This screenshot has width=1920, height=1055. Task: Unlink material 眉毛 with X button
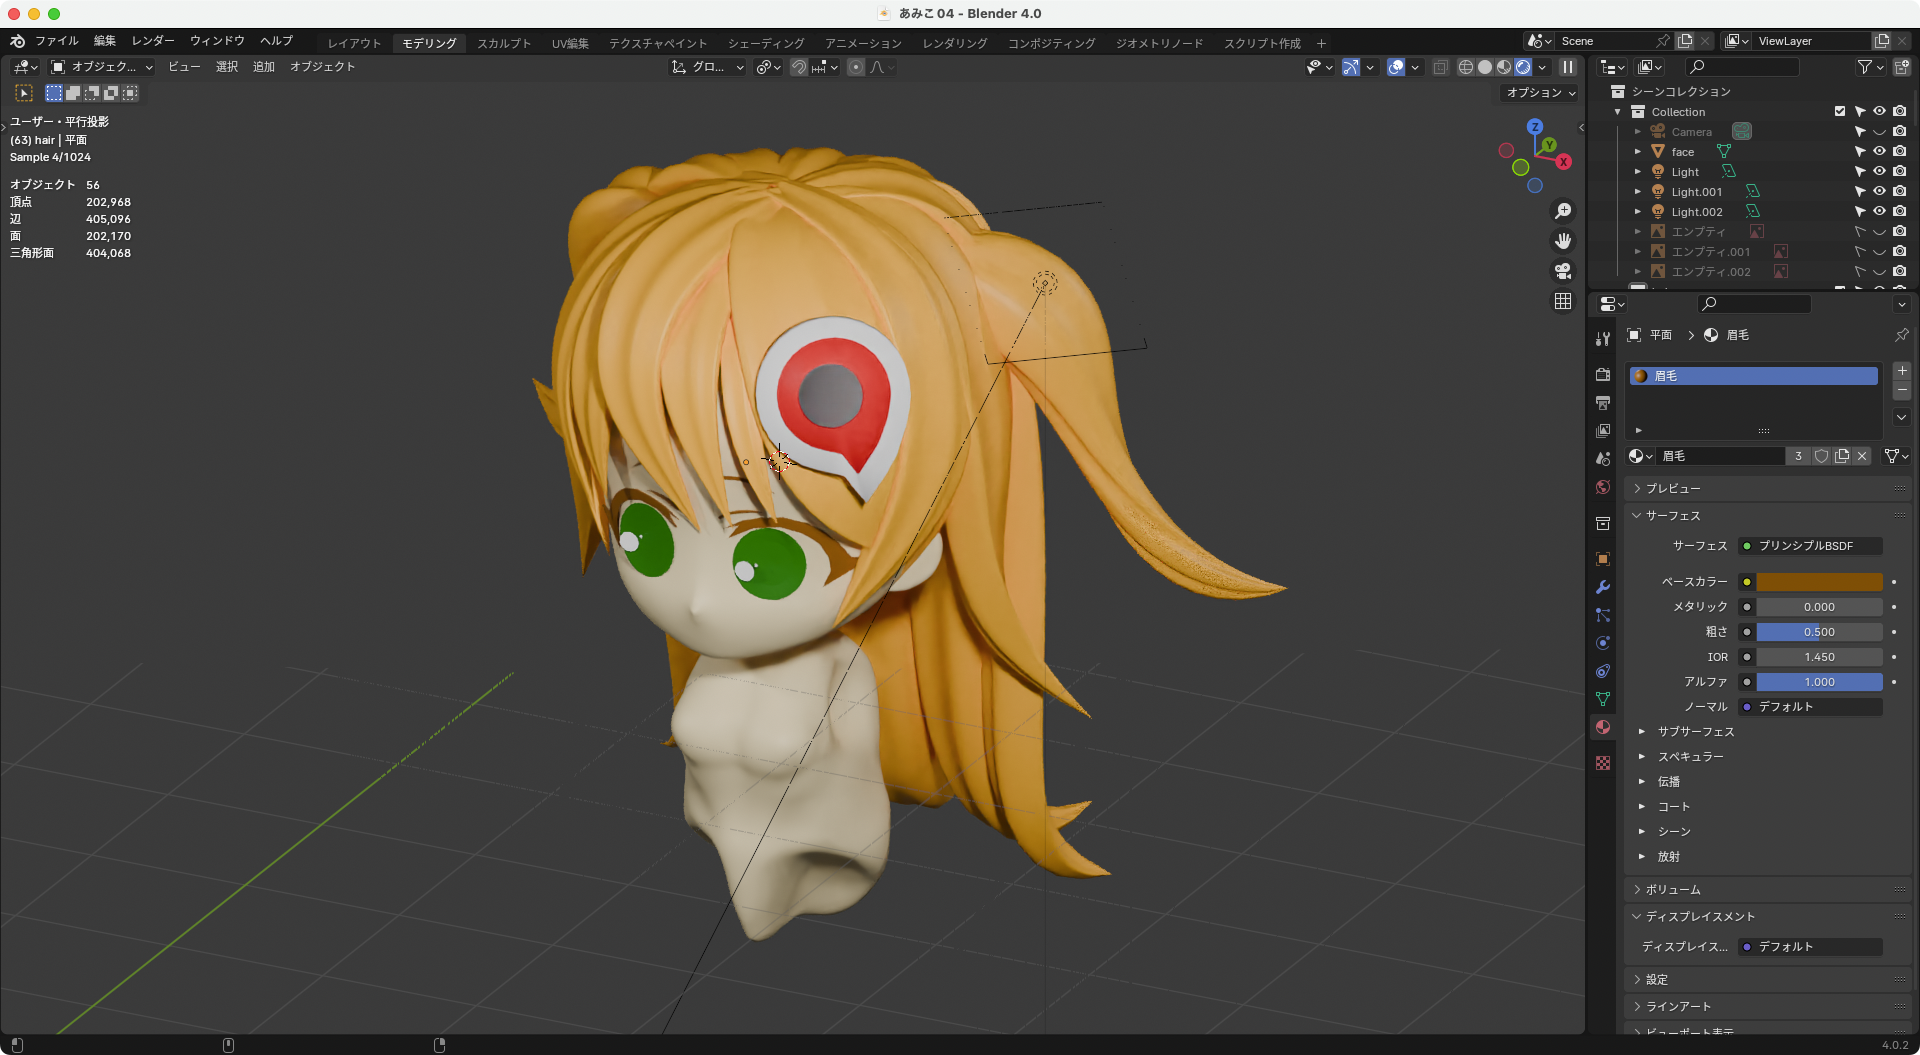point(1862,456)
